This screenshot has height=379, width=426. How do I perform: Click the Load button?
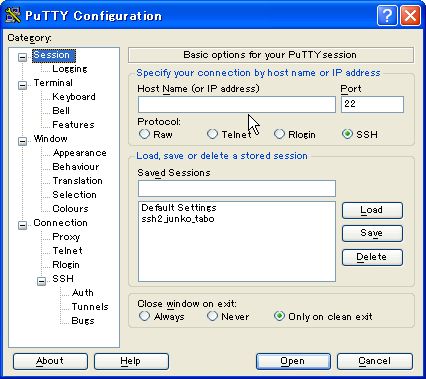372,210
